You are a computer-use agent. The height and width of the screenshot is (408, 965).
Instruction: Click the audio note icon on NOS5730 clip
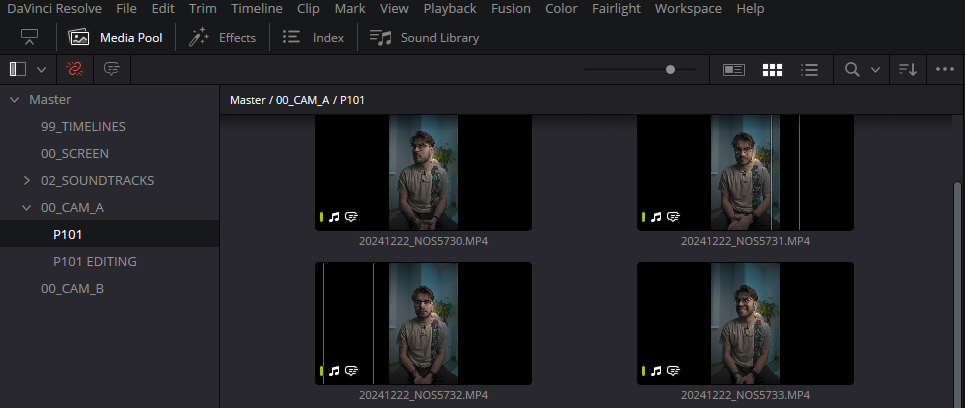coord(334,217)
